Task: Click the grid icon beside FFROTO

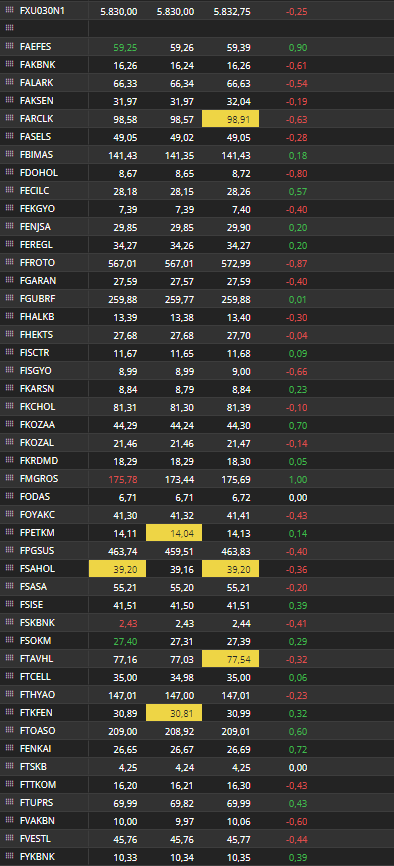Action: tap(9, 263)
